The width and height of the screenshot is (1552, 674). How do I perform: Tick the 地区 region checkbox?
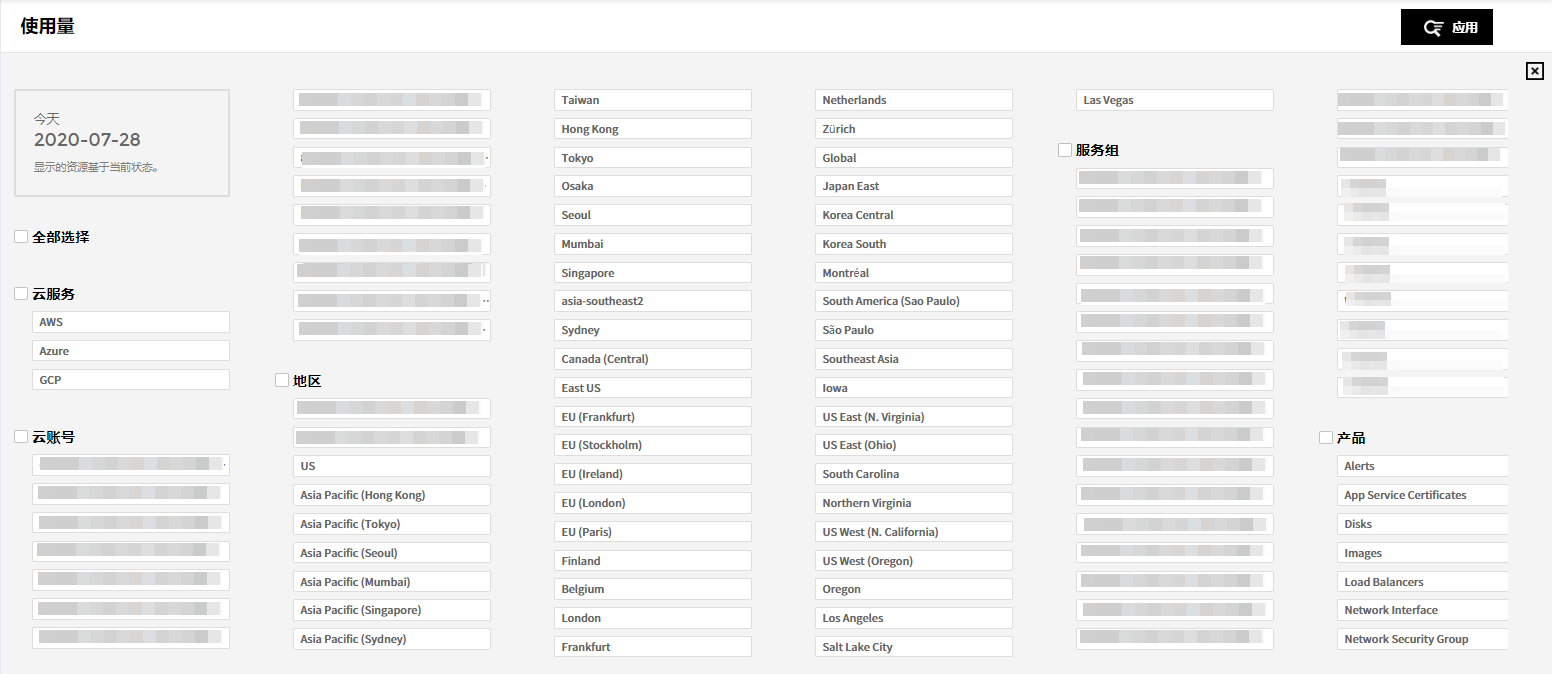pos(282,380)
